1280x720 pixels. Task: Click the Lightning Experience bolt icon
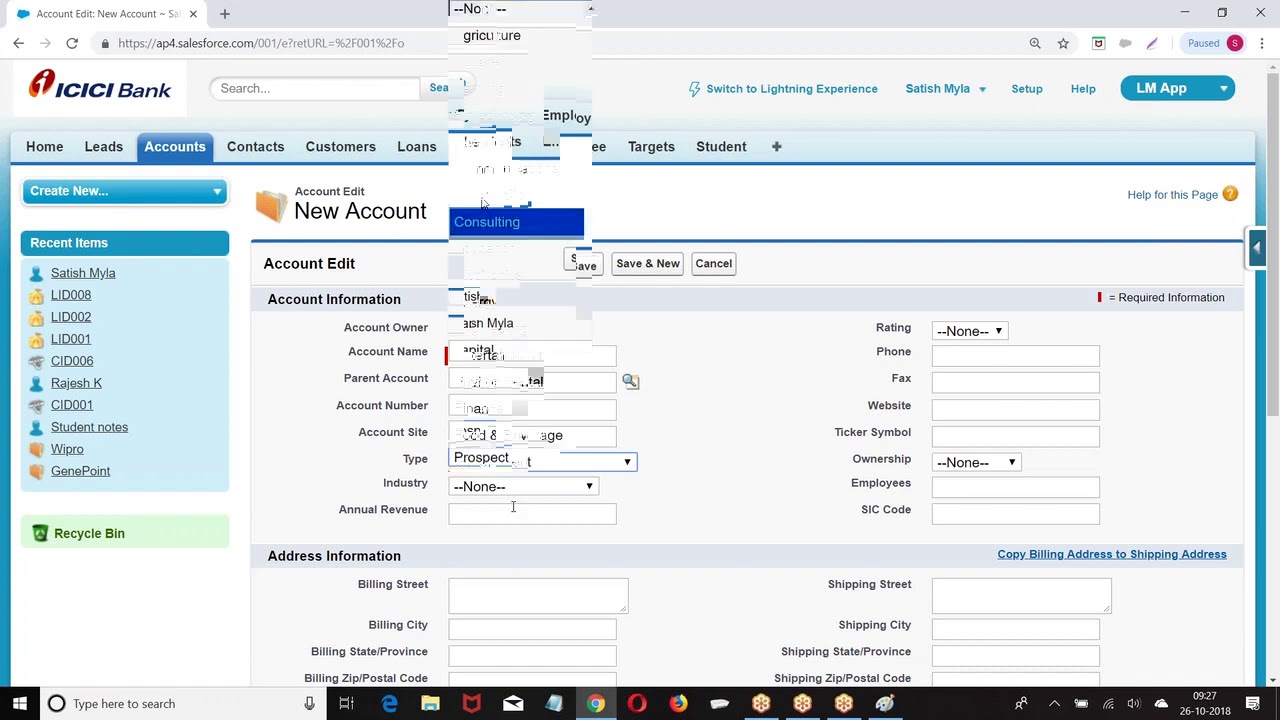(x=695, y=89)
